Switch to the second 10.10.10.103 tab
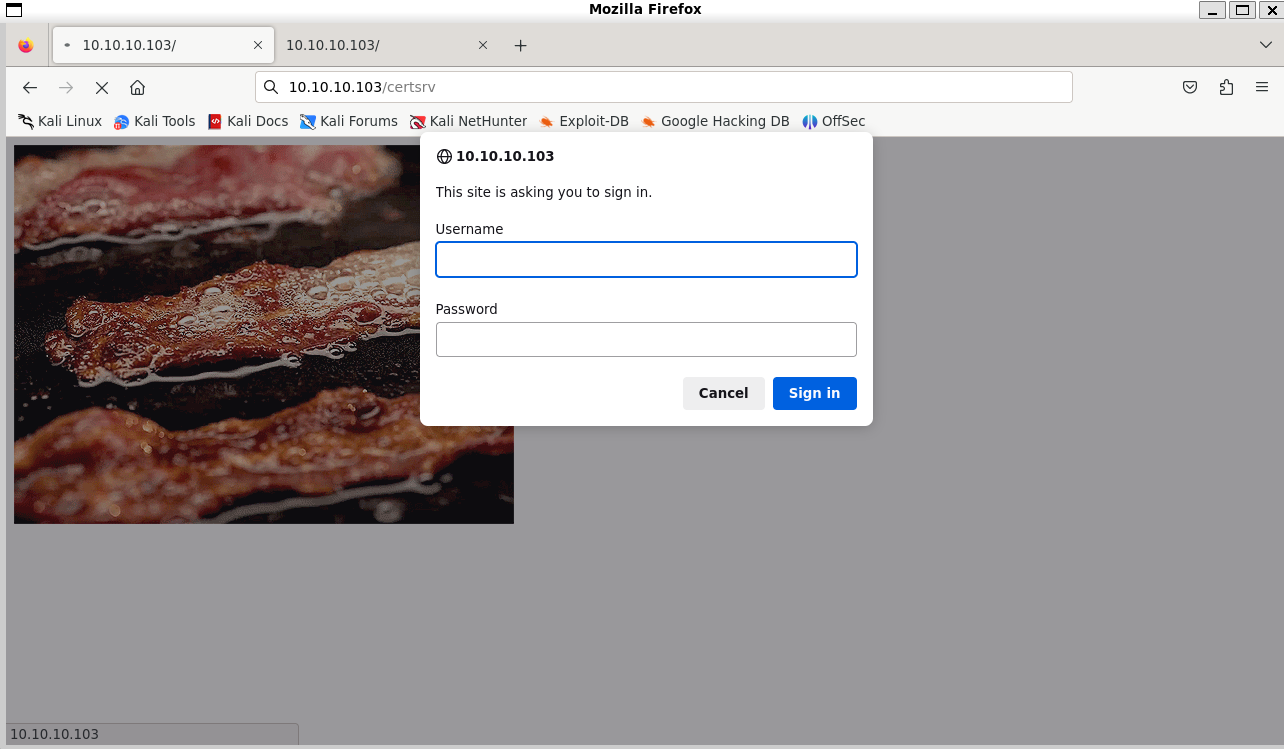1284x749 pixels. [388, 45]
